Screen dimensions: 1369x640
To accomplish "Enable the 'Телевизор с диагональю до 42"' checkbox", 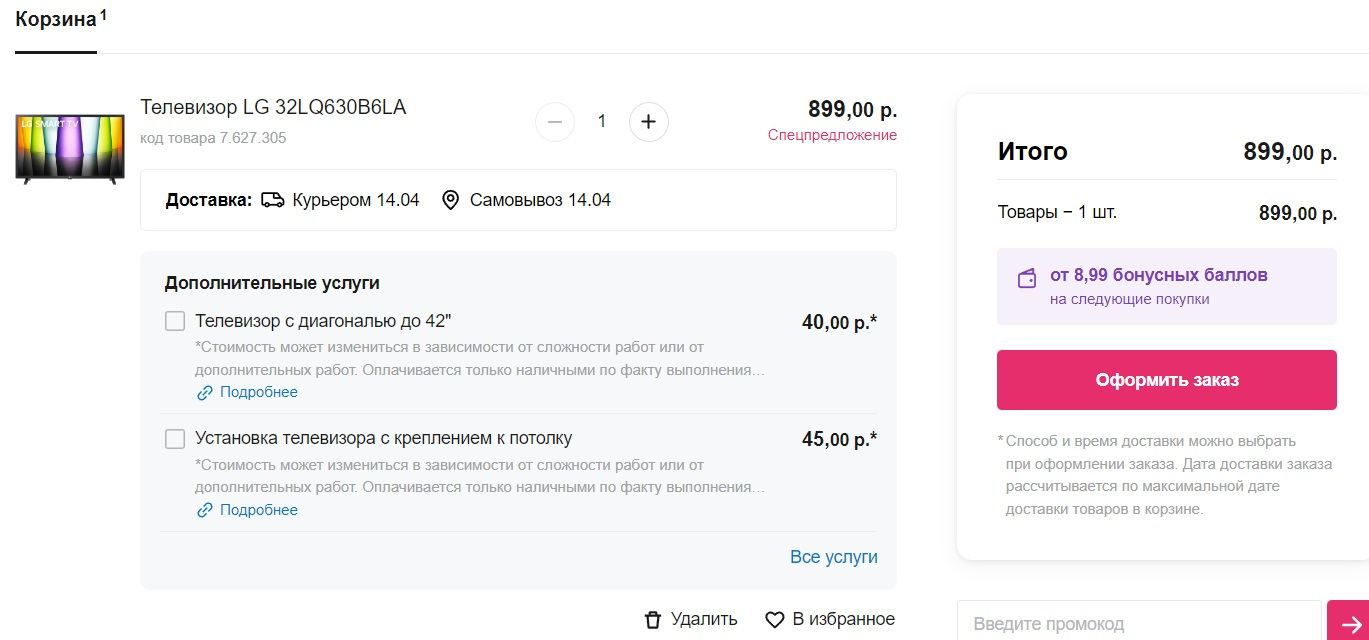I will point(175,321).
